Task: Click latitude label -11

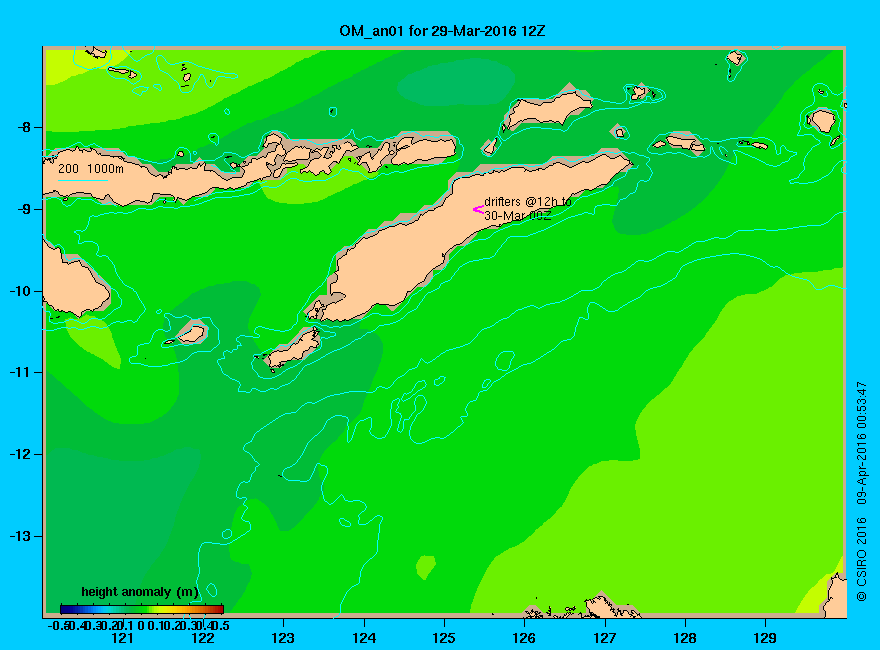Action: tap(21, 372)
